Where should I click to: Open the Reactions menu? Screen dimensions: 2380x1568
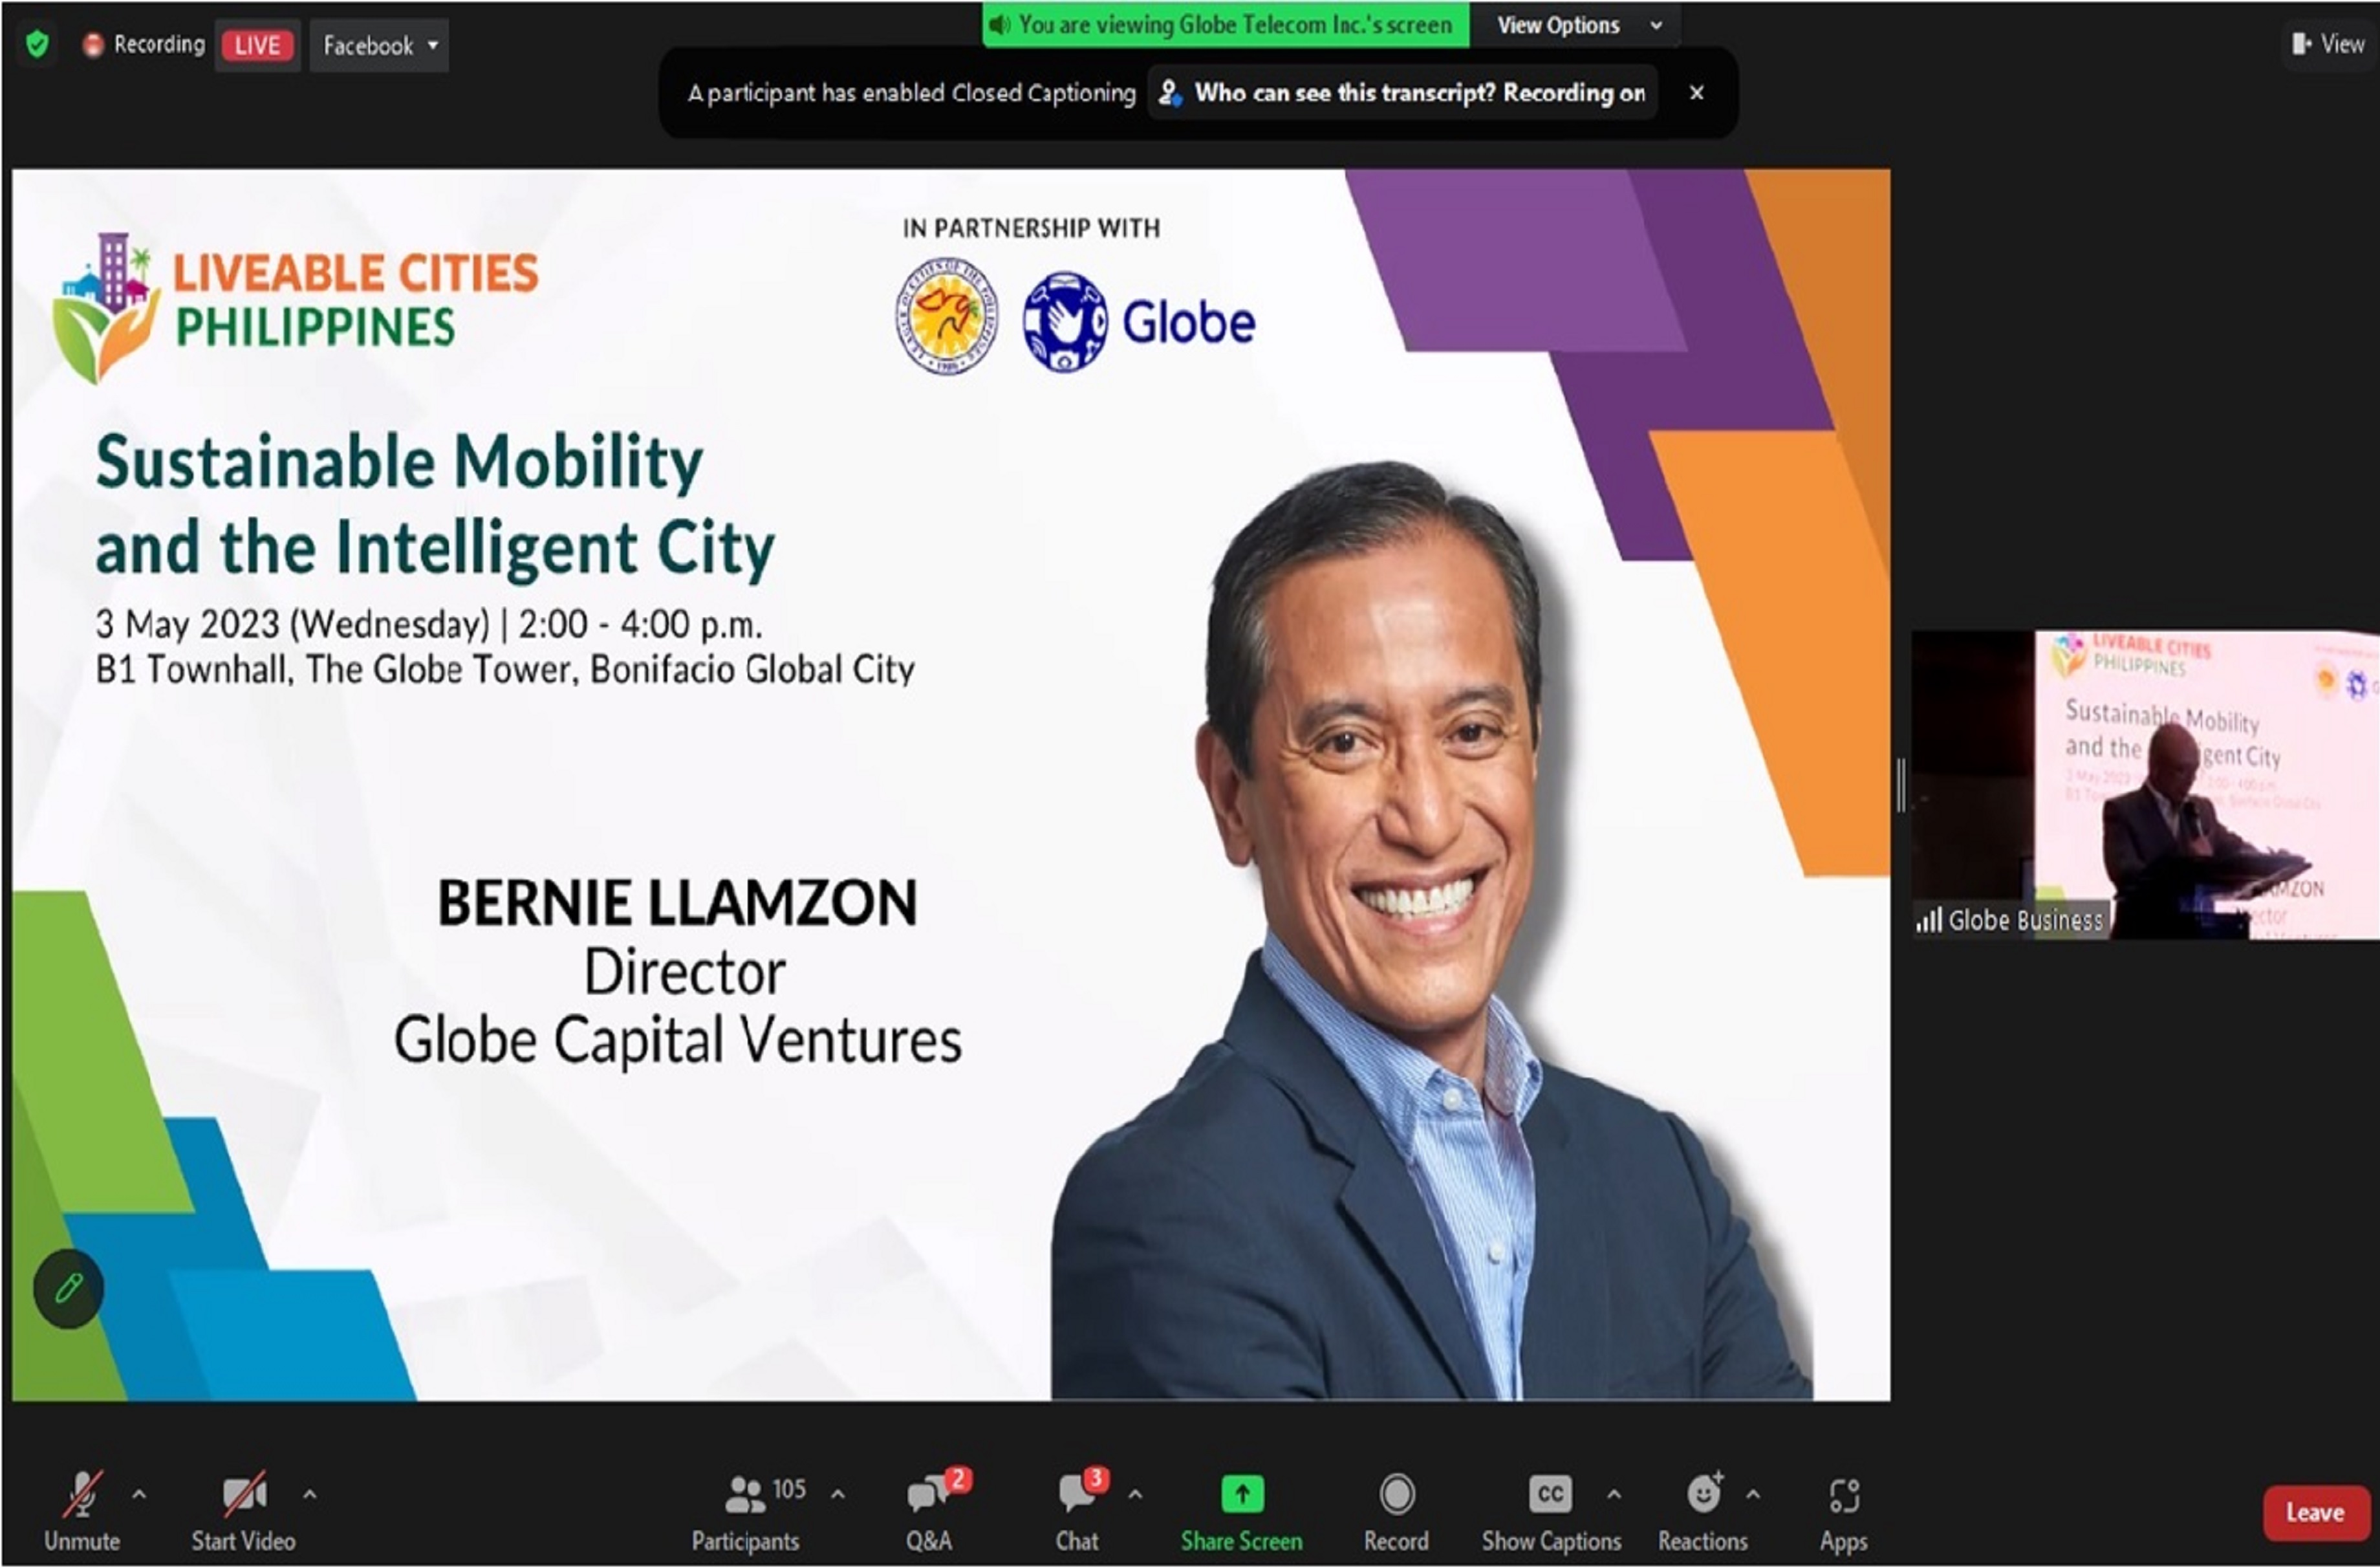tap(1703, 1511)
